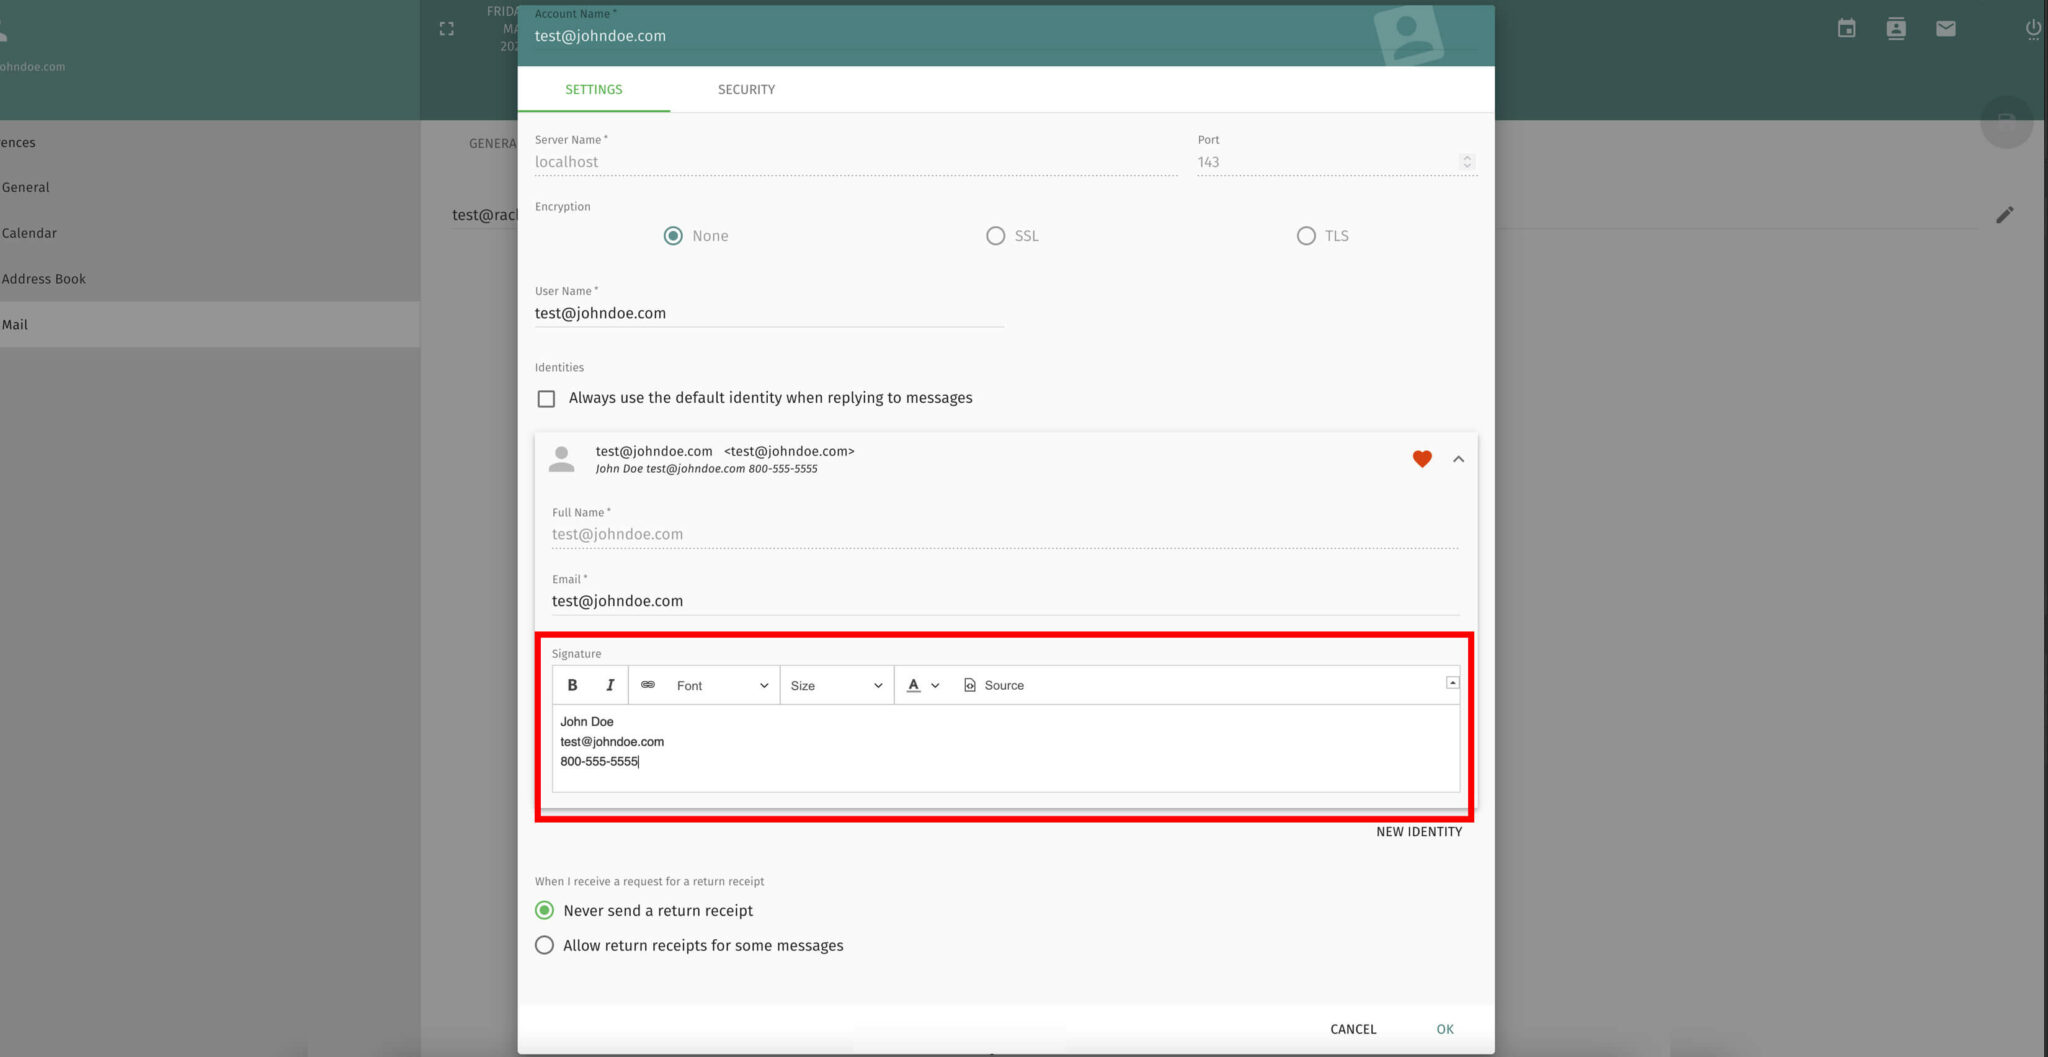Toggle italic in the signature editor
Image resolution: width=2048 pixels, height=1057 pixels.
610,685
